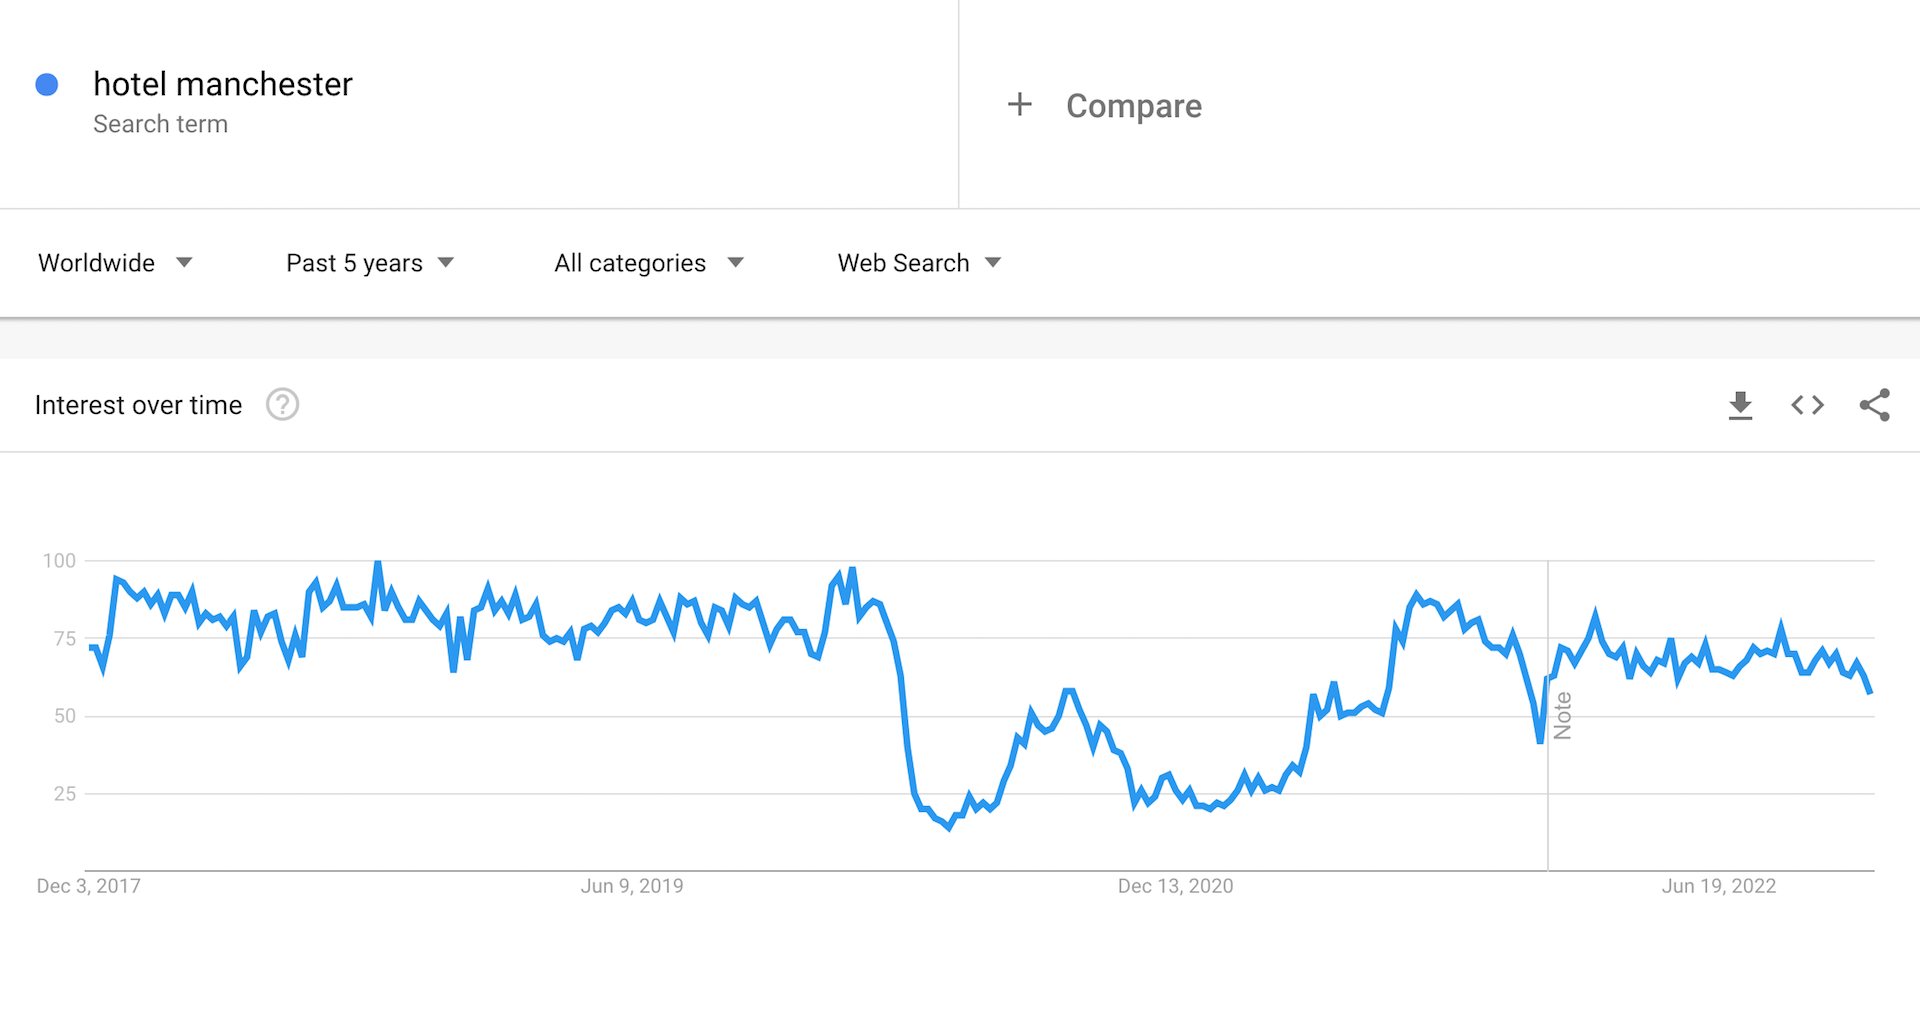Open the Interest over time help tooltip
The image size is (1920, 1011).
282,405
